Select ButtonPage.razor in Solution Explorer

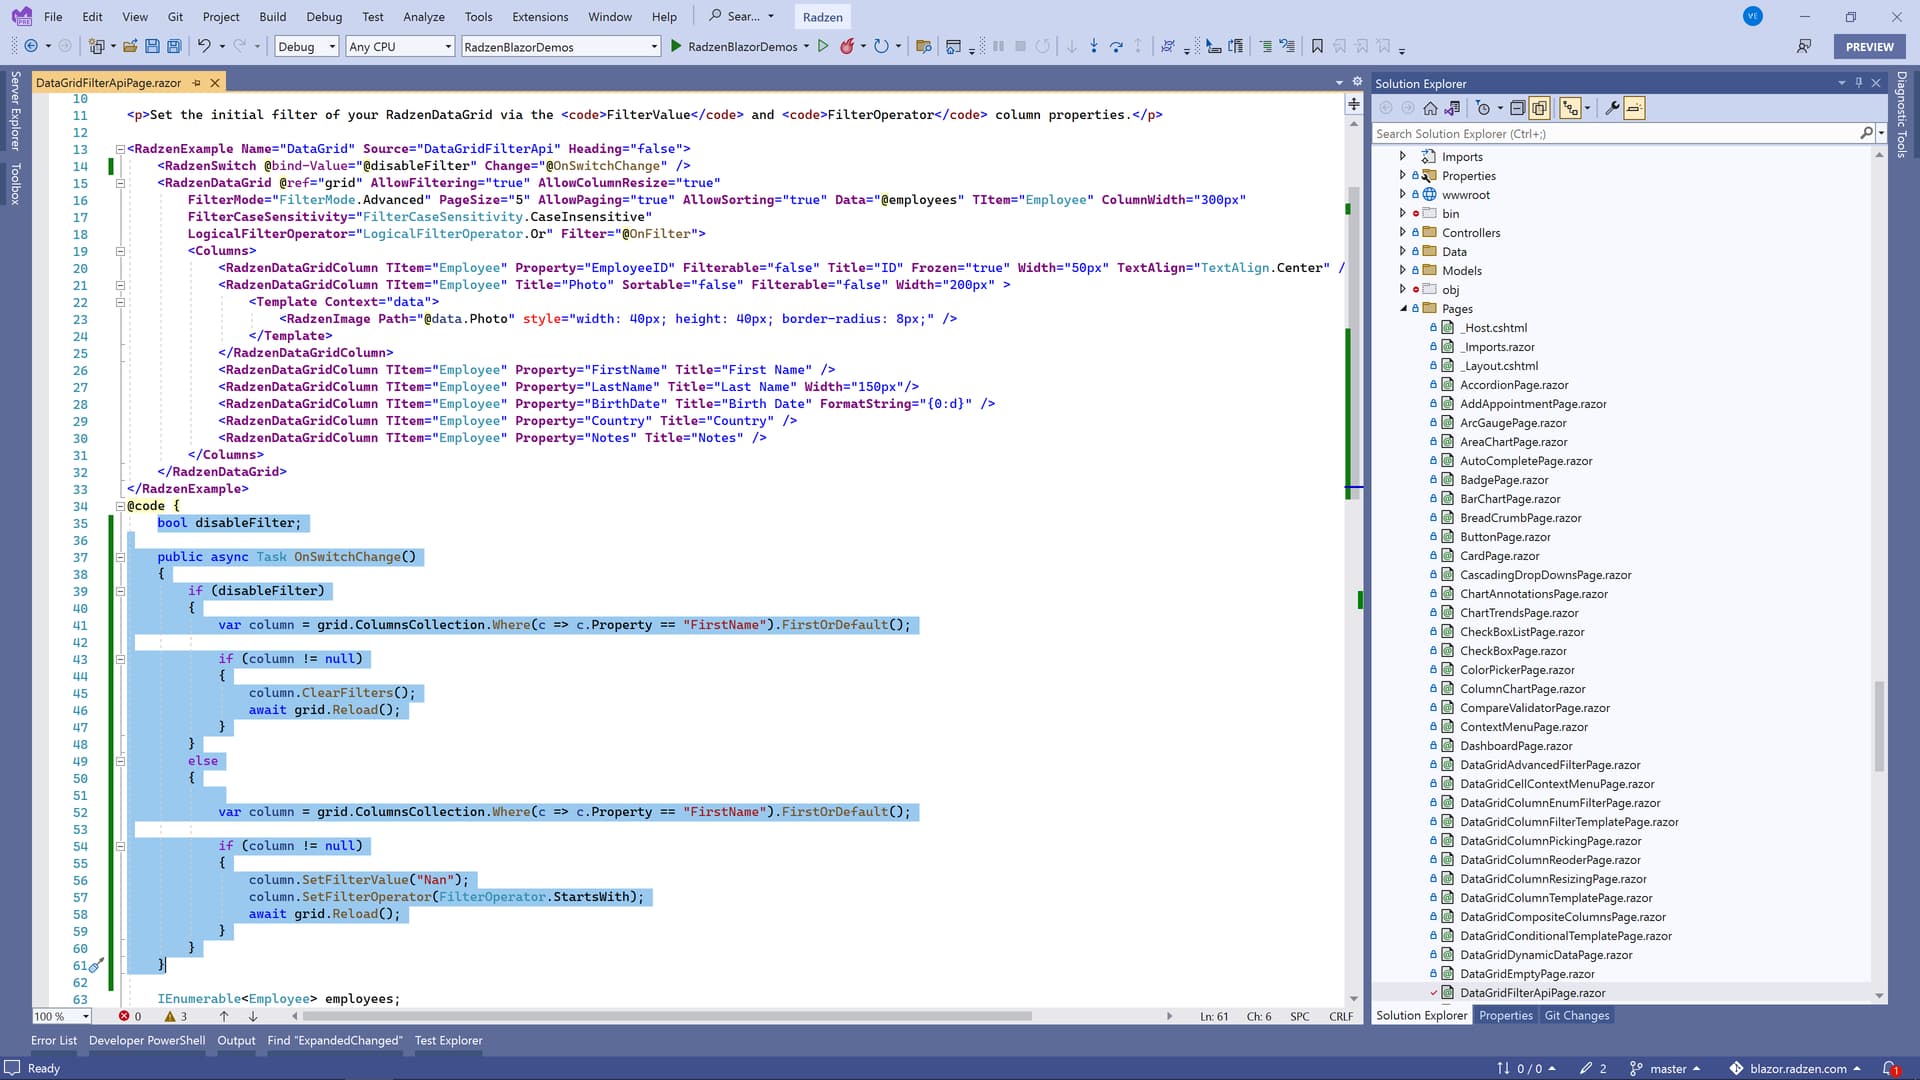pyautogui.click(x=1505, y=536)
